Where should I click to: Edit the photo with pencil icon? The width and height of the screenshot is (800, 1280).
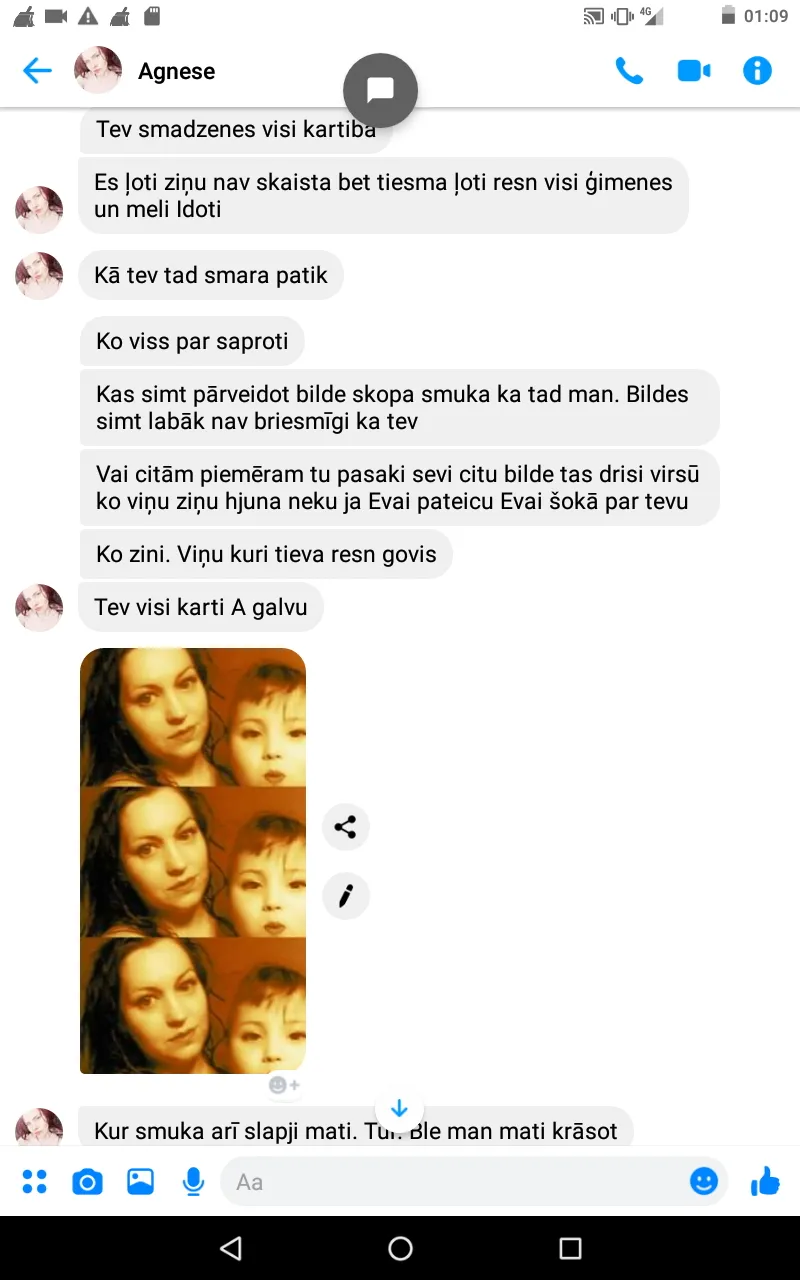(346, 896)
